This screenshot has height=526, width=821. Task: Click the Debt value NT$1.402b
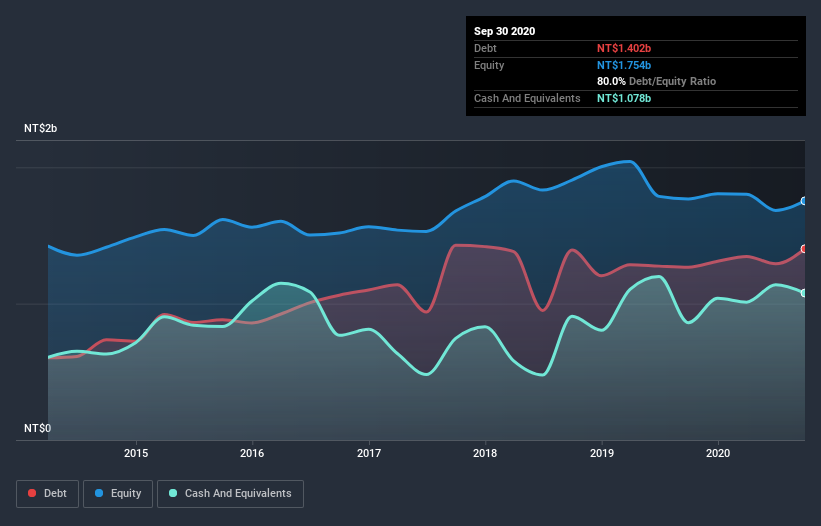coord(624,48)
